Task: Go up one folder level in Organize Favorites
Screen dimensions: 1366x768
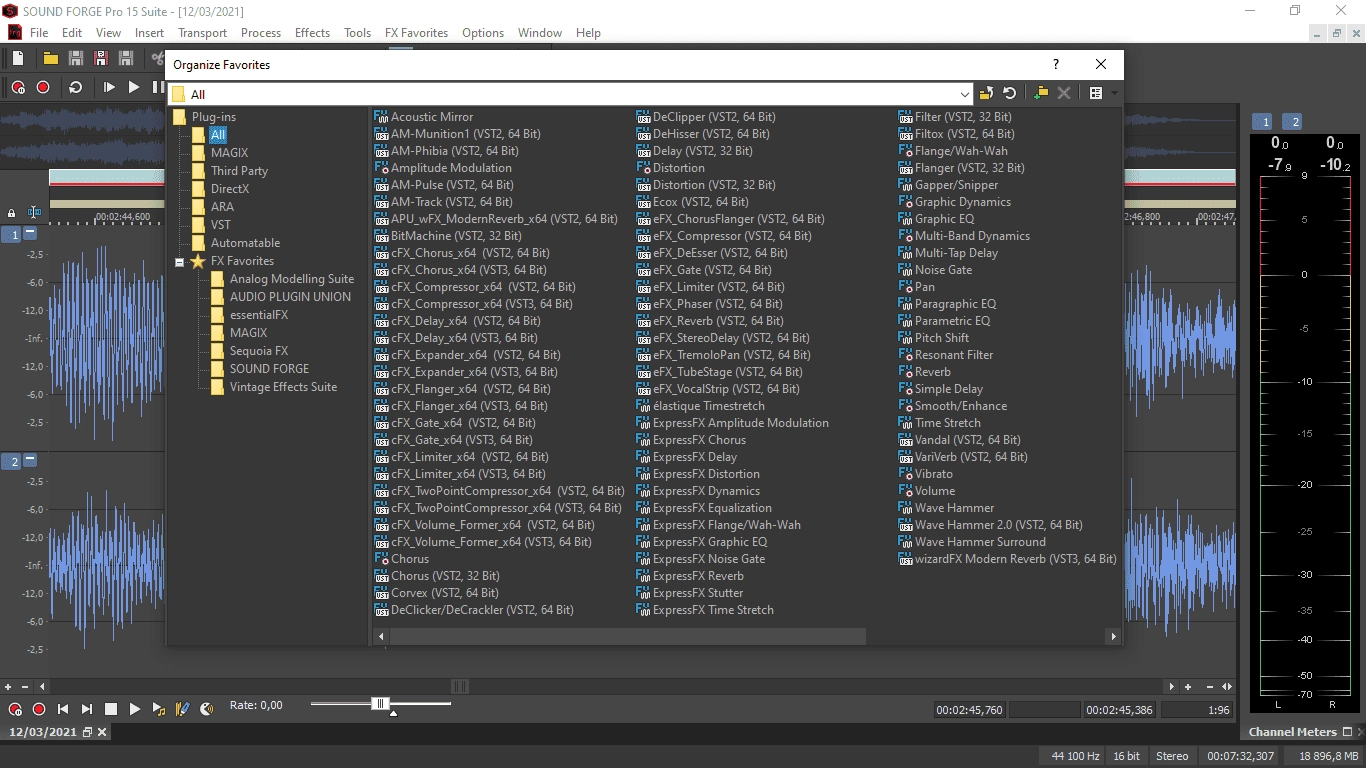Action: coord(986,93)
